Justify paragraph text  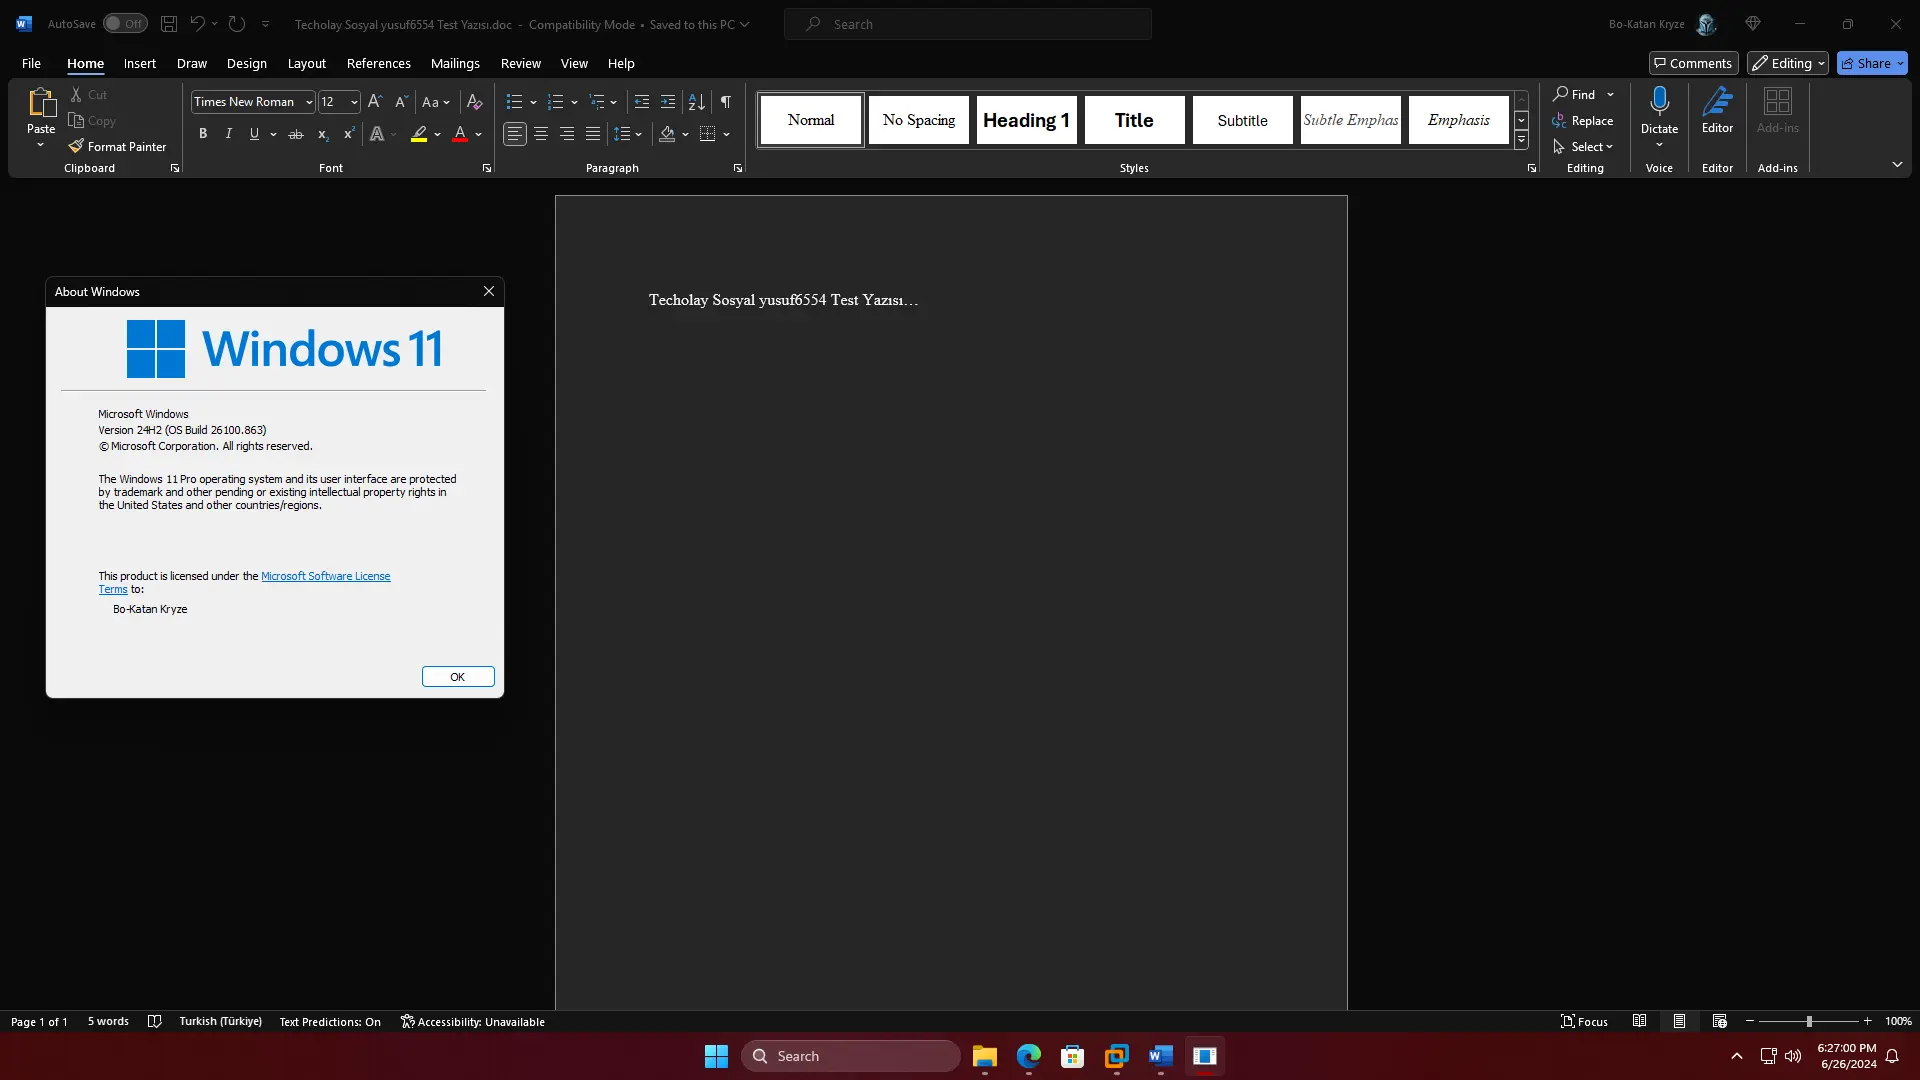(593, 134)
